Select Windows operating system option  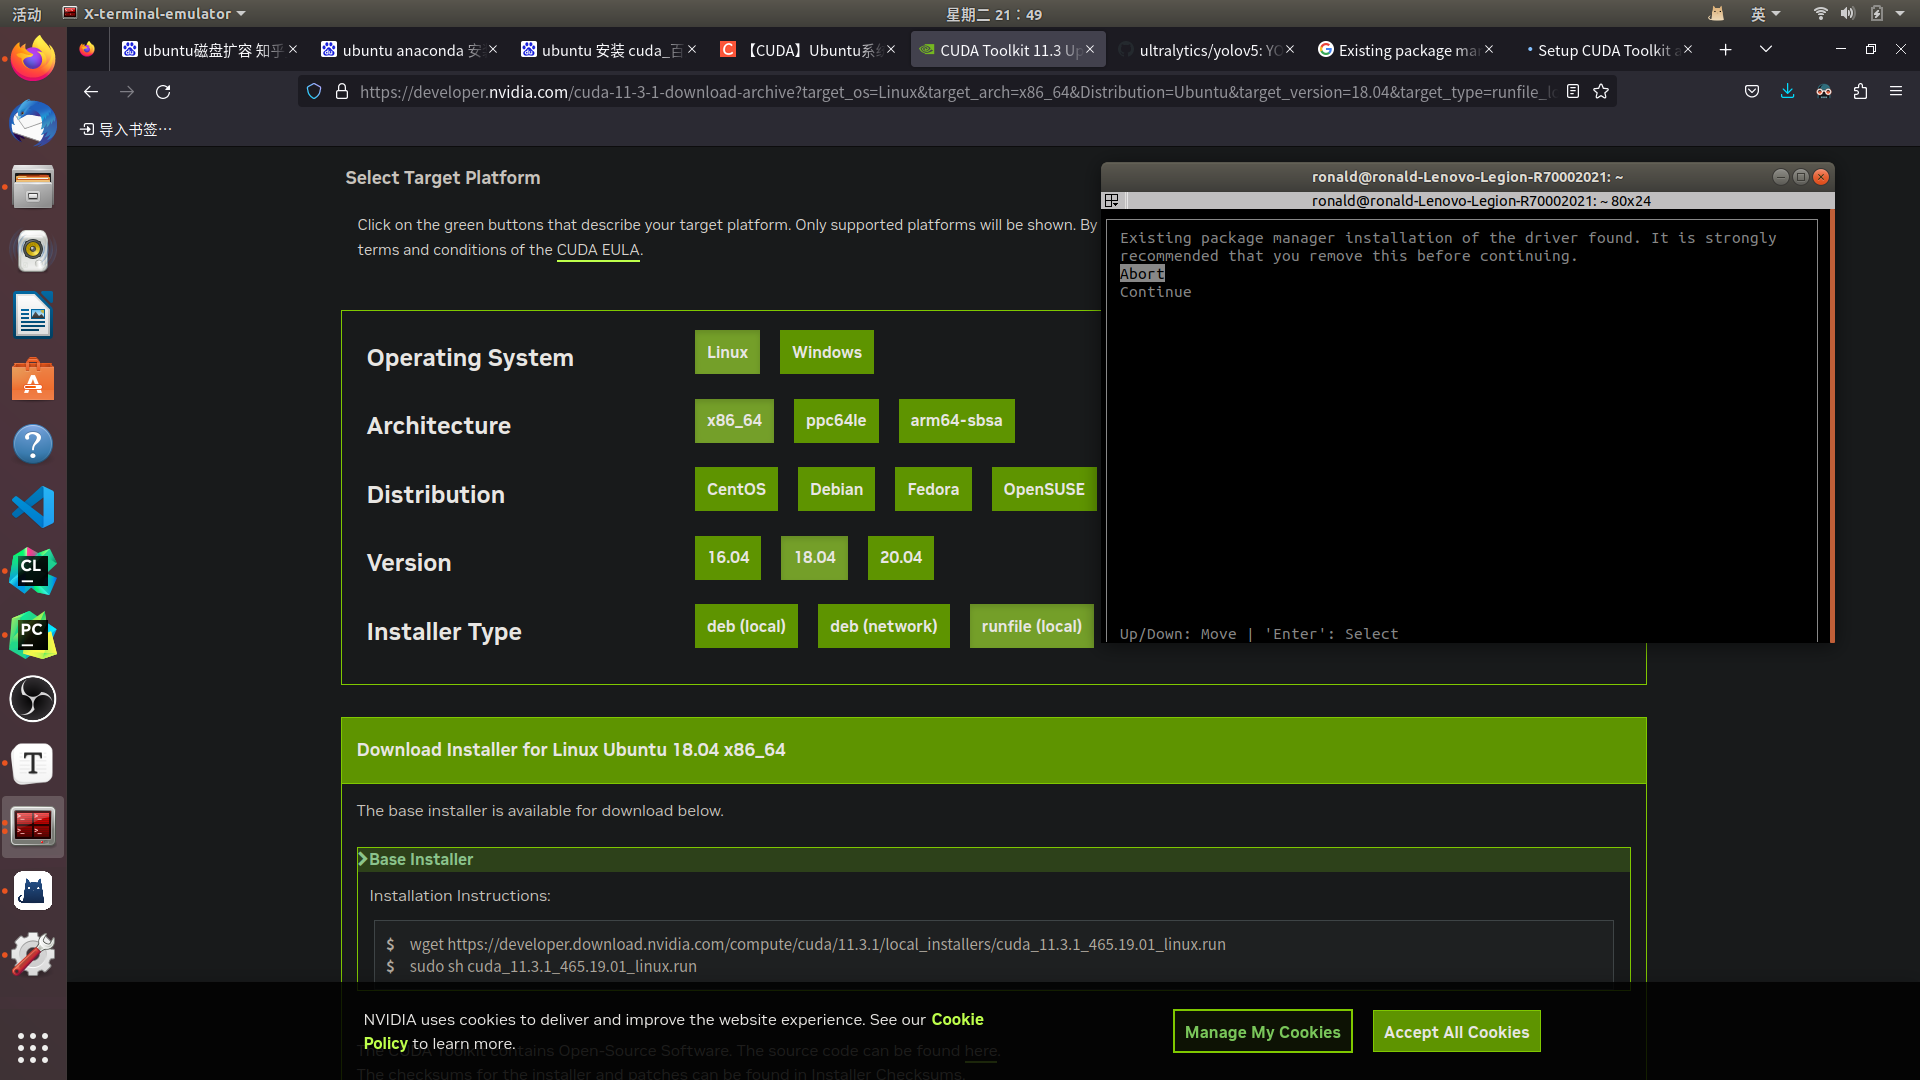tap(826, 352)
